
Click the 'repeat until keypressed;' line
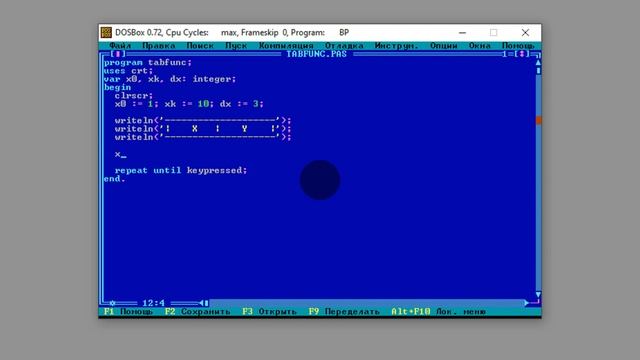[181, 170]
